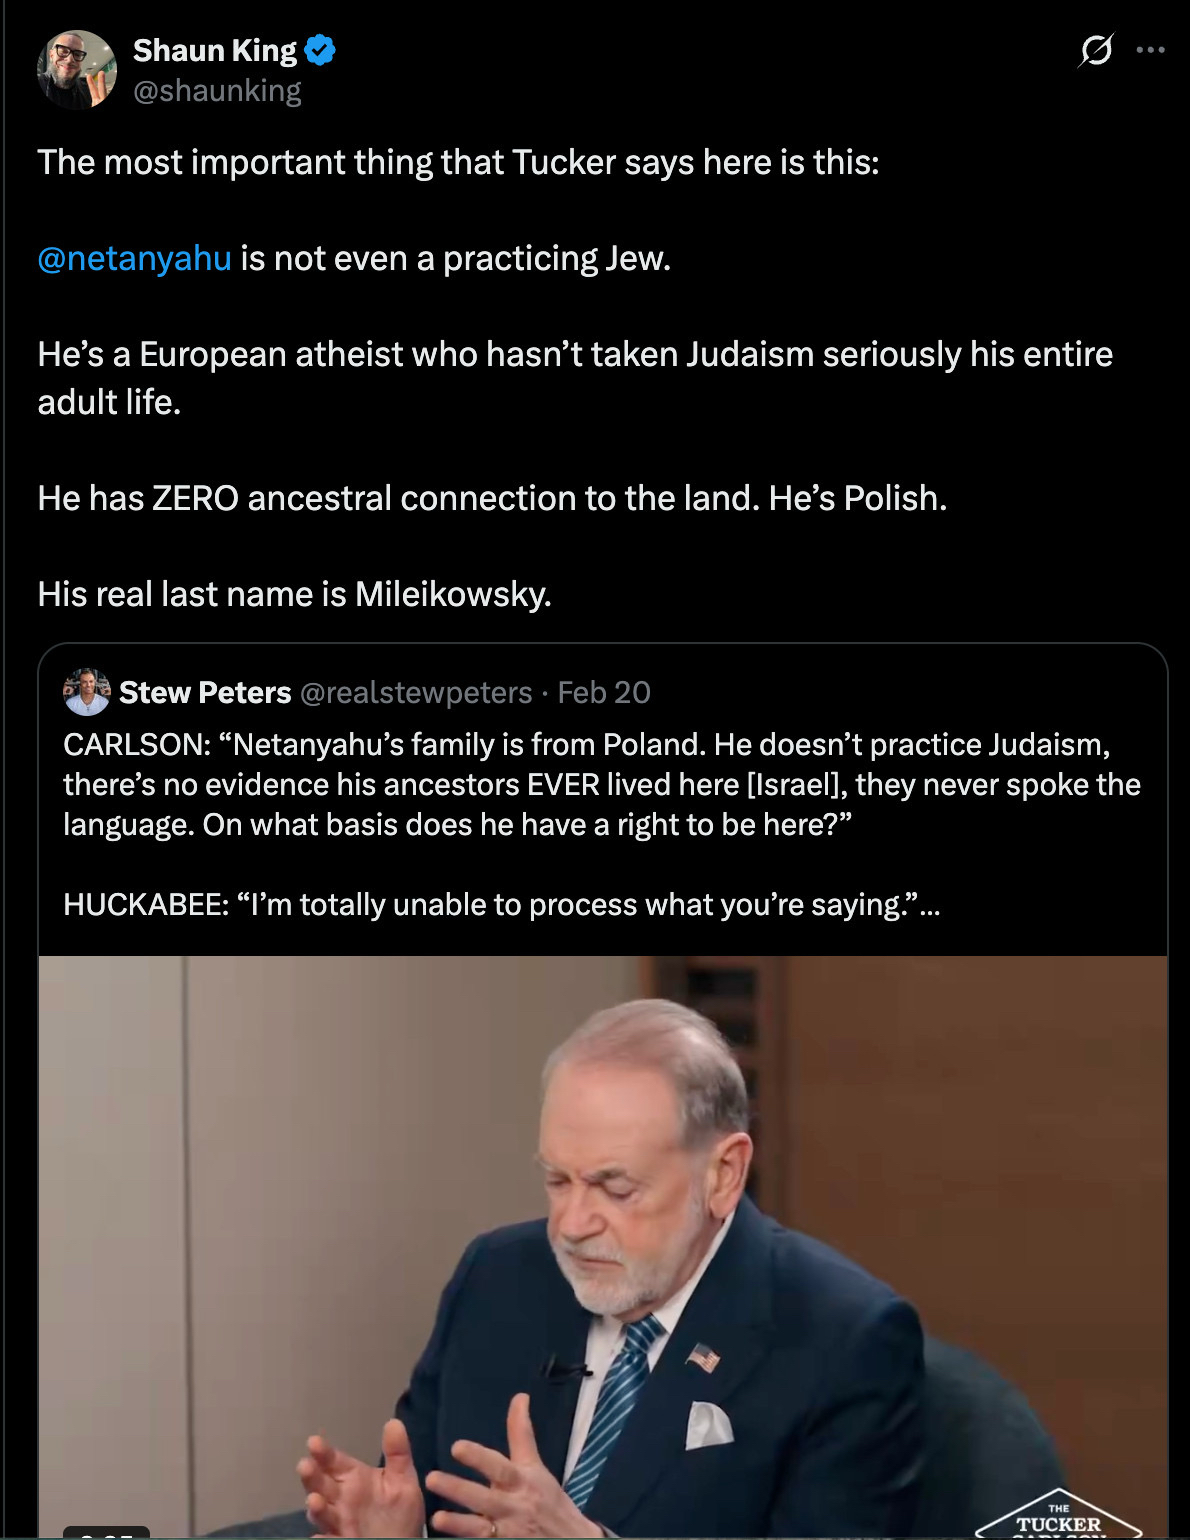
Task: Click the Tucker Carlson logo watermark
Action: tap(1058, 1518)
